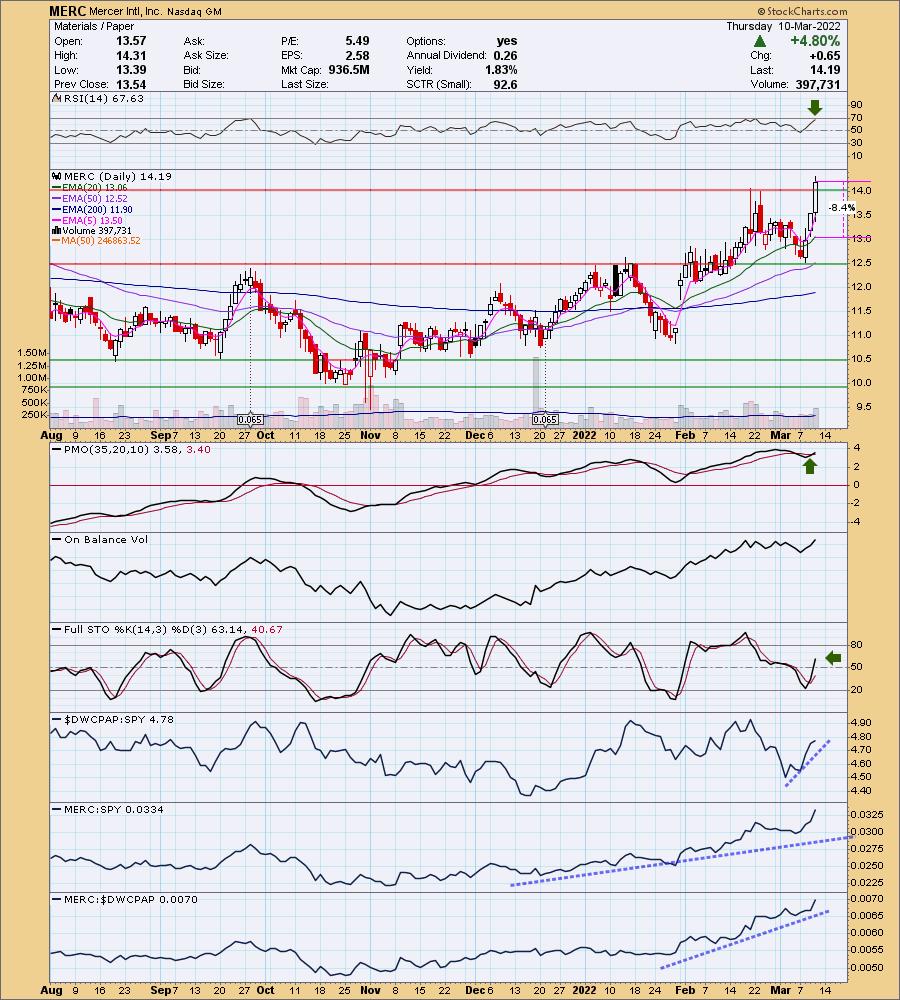Click the 80 level on the Full STO axis
This screenshot has width=900, height=1000.
click(857, 645)
